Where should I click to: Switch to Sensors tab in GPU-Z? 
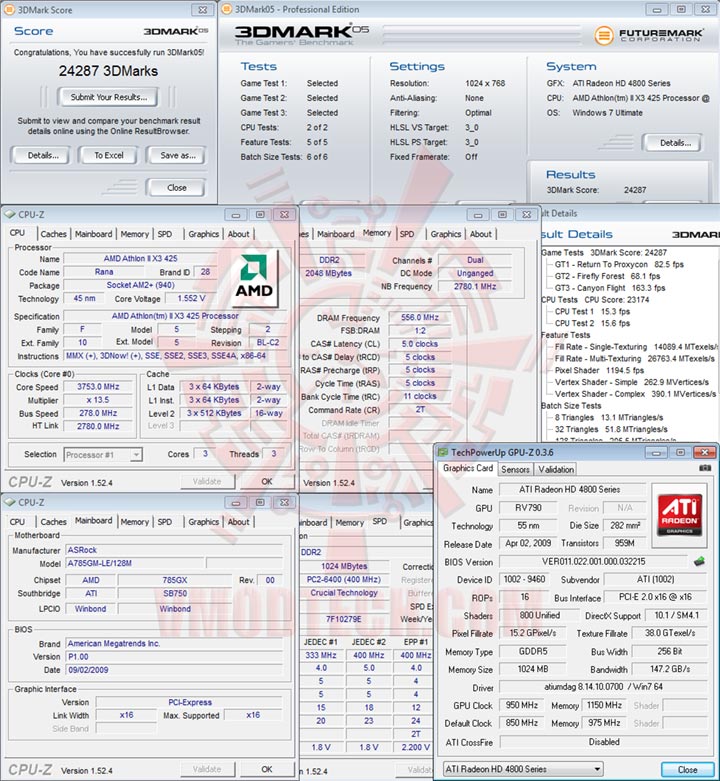[x=515, y=469]
